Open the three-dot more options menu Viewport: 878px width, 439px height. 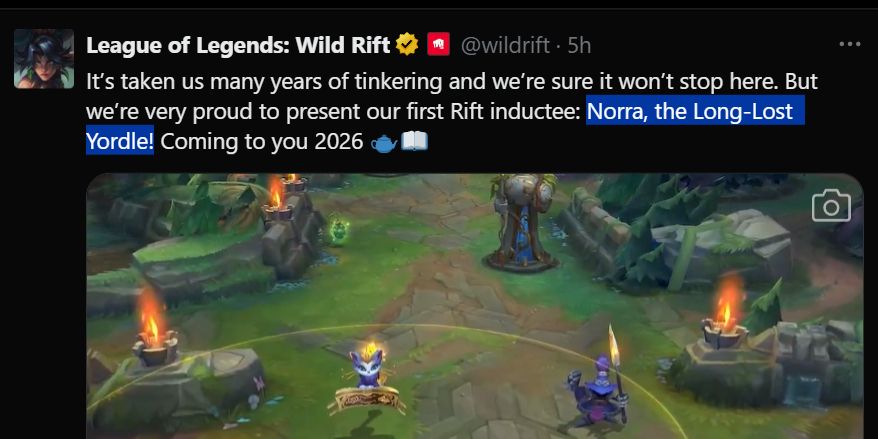pyautogui.click(x=849, y=44)
